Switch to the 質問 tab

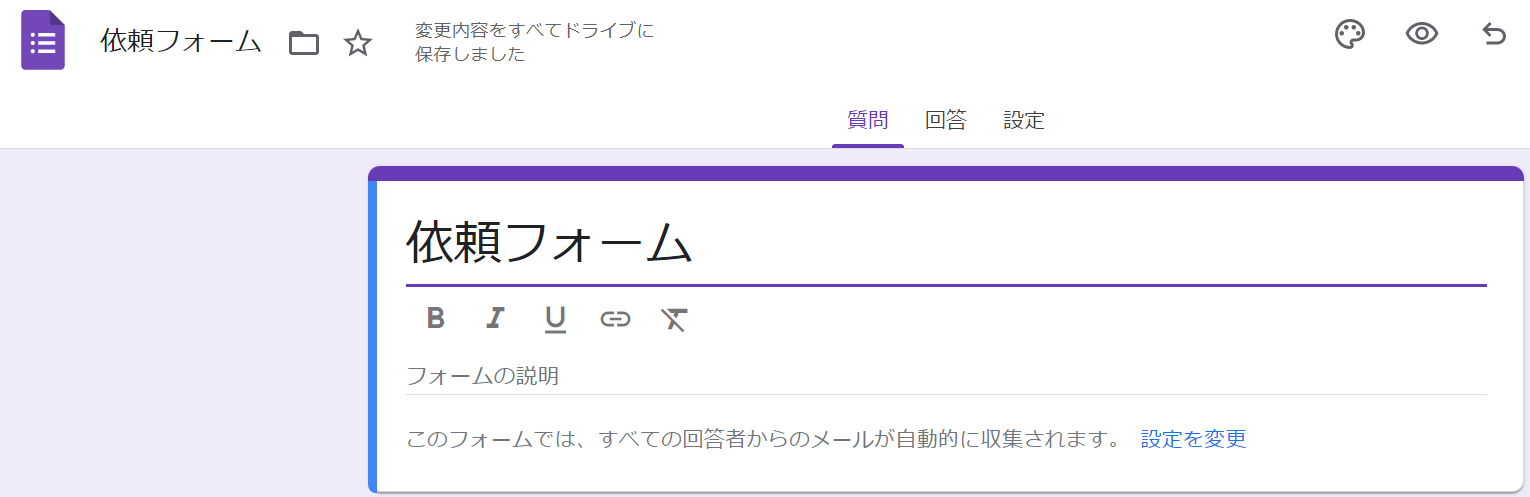tap(868, 121)
